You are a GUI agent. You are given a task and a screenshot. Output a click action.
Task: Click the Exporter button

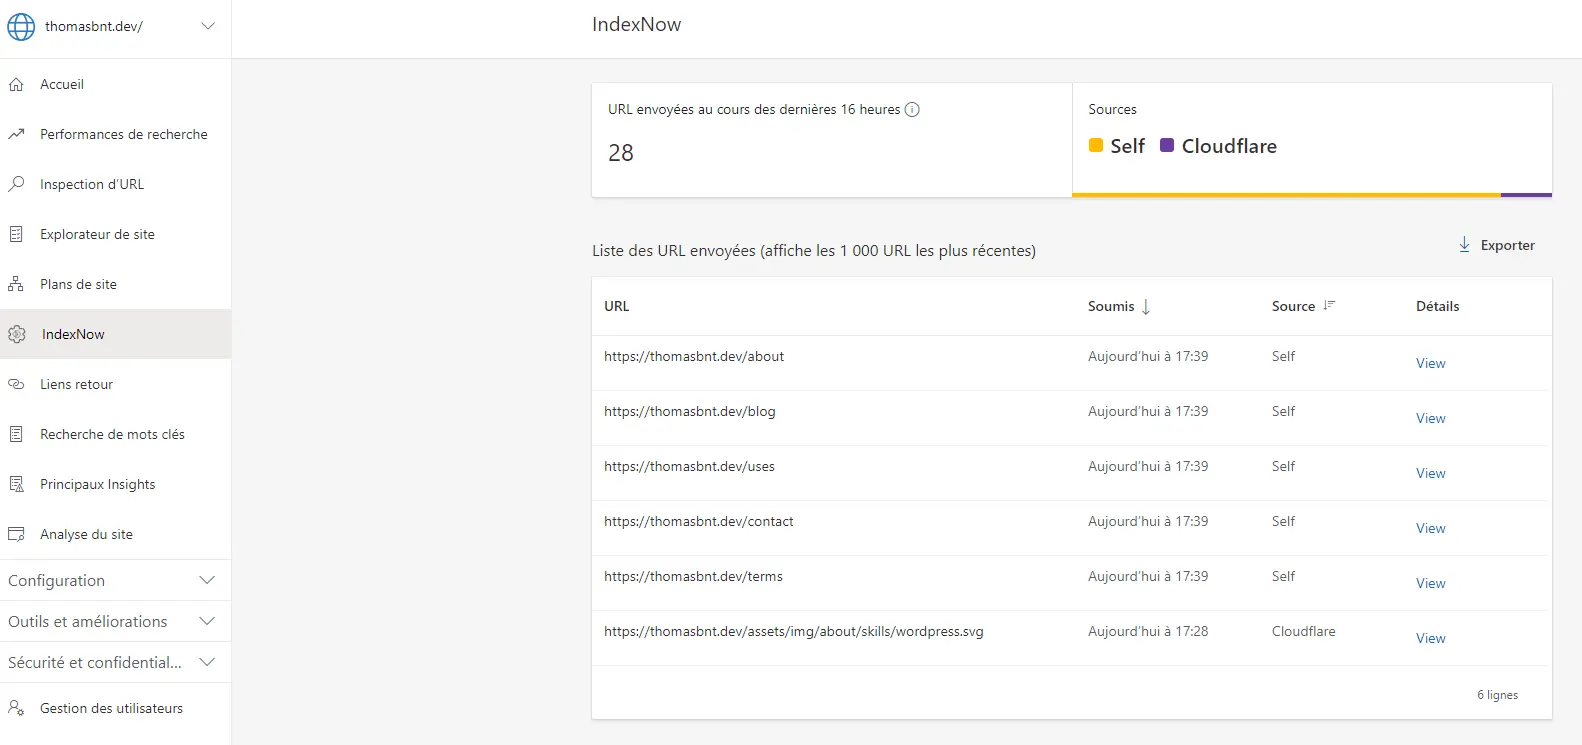pos(1496,245)
